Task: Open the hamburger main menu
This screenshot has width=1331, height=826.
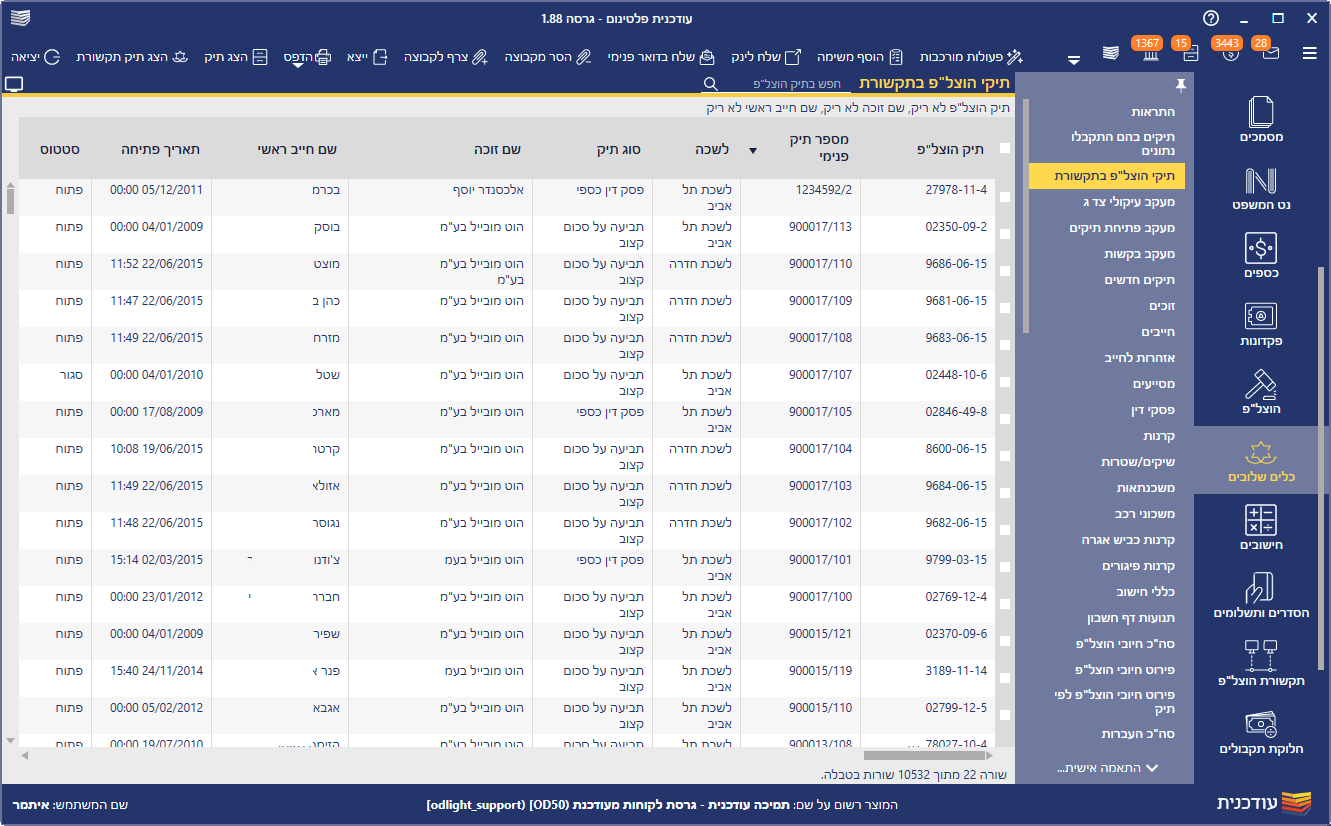Action: 1309,54
